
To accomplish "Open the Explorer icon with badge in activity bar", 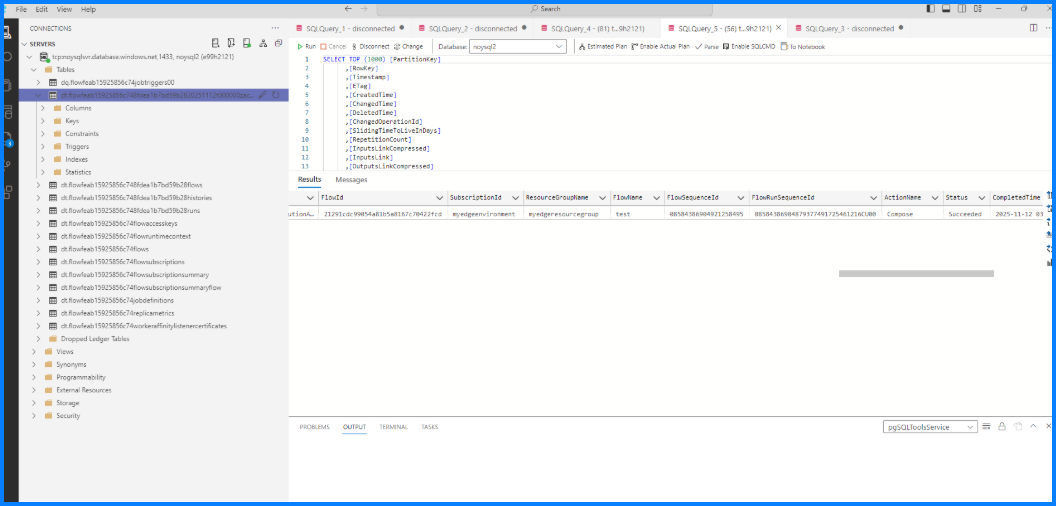I will [8, 139].
